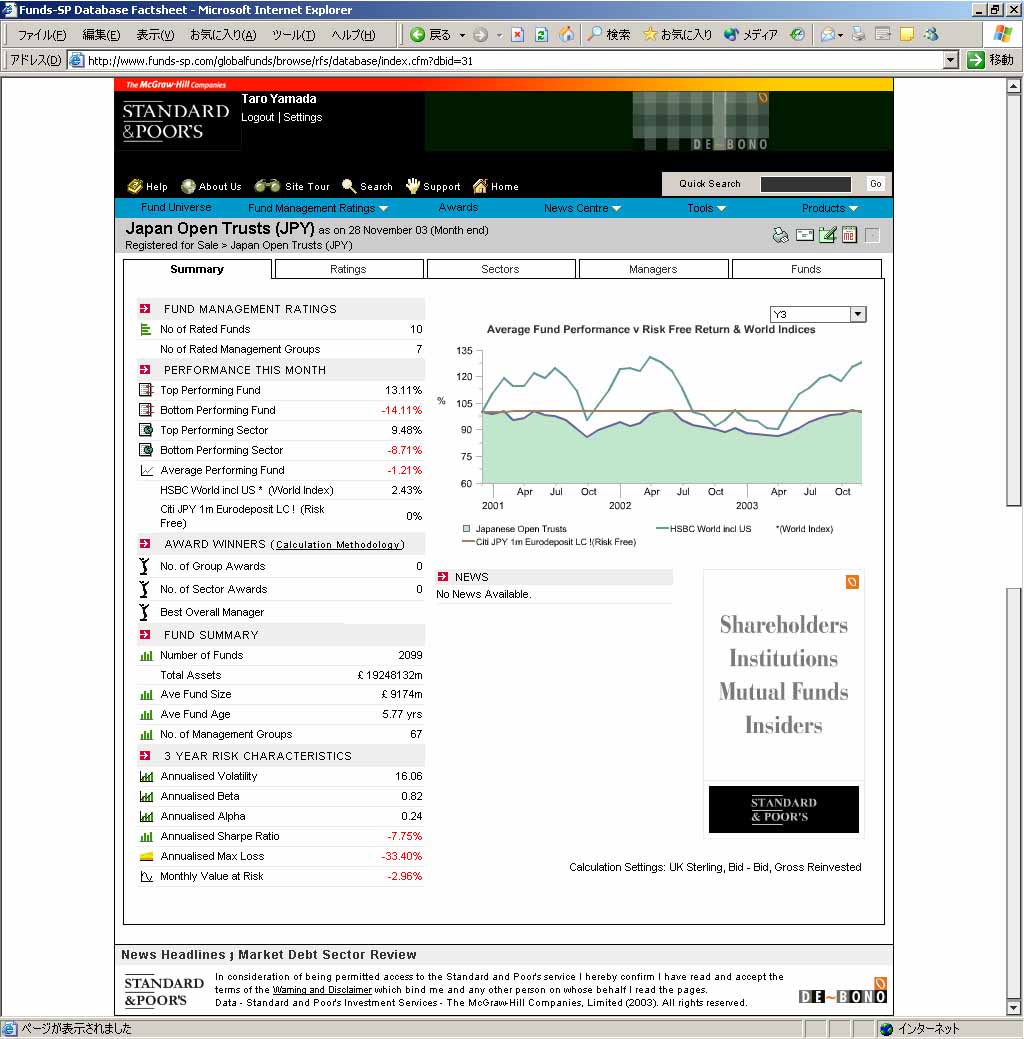Open the Settings link
1024x1039 pixels.
[303, 117]
